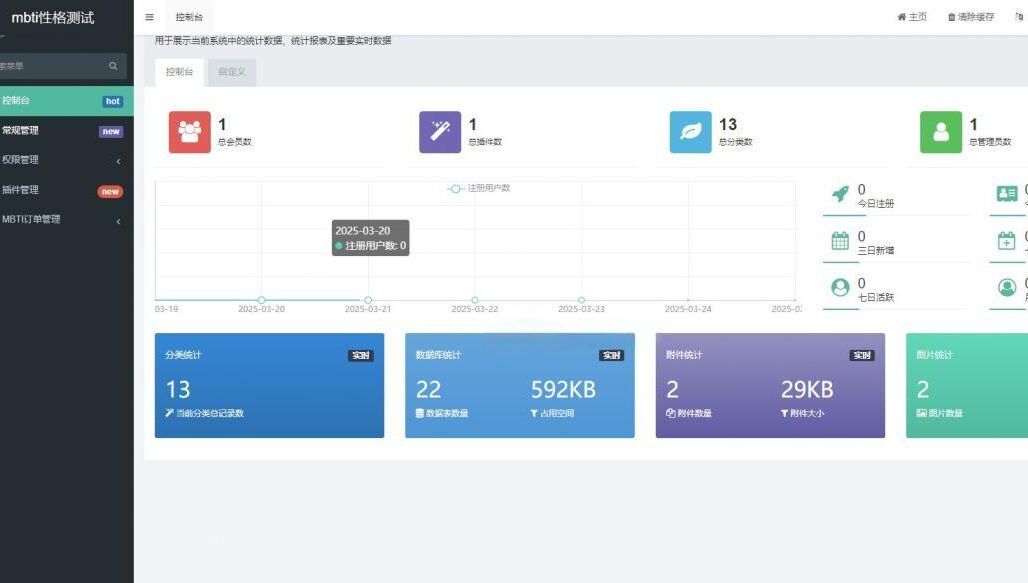Toggle the sidebar with hamburger icon
The image size is (1028, 583).
pyautogui.click(x=148, y=16)
